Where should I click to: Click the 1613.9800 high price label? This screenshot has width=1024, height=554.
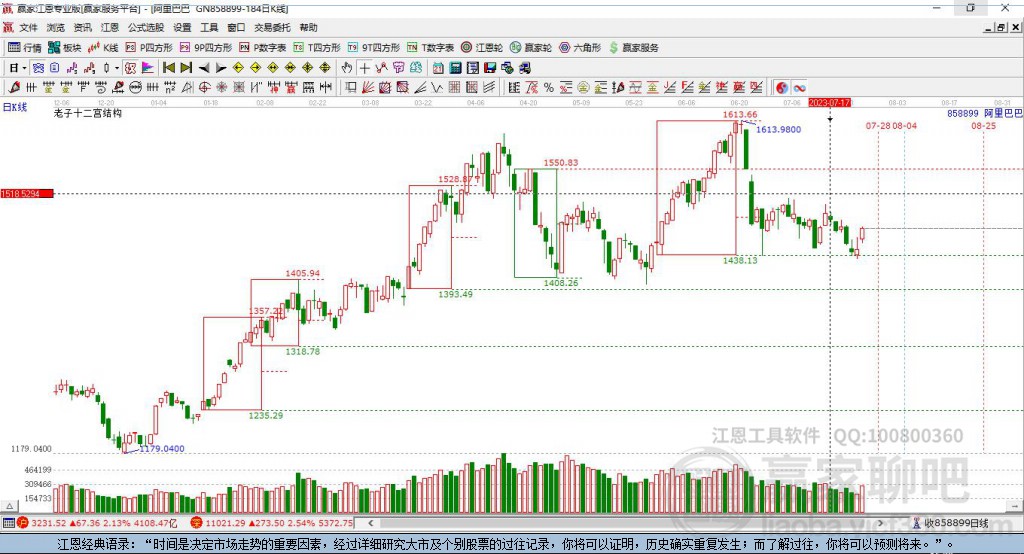coord(778,129)
